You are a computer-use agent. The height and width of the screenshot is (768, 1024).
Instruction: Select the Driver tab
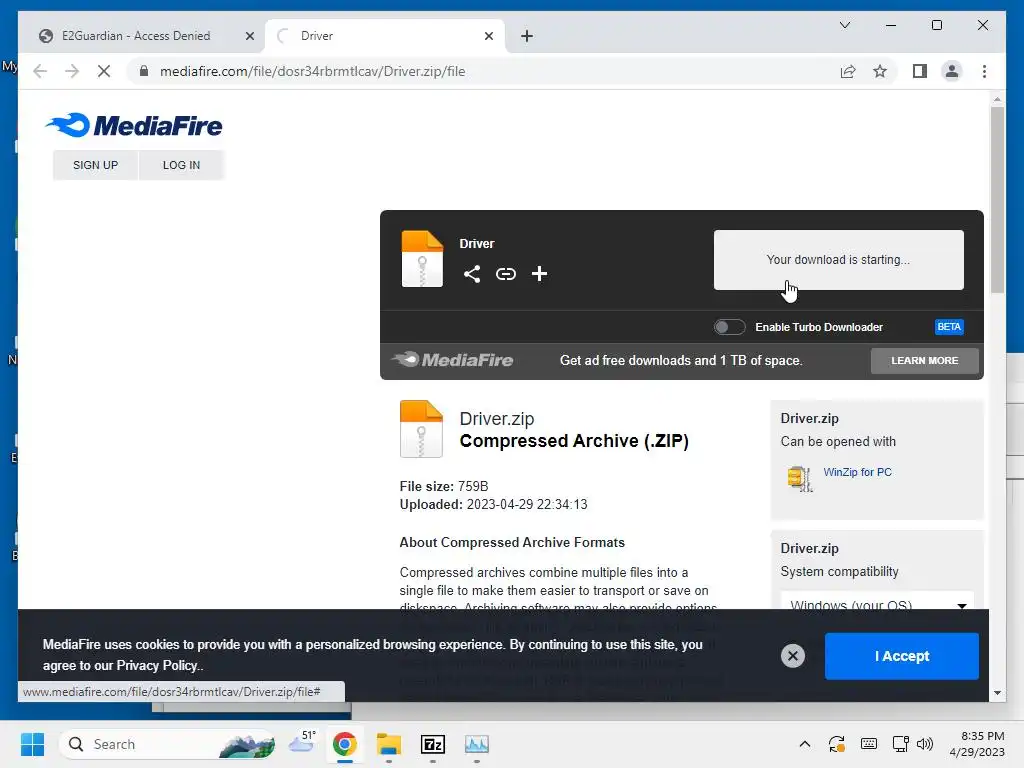385,36
